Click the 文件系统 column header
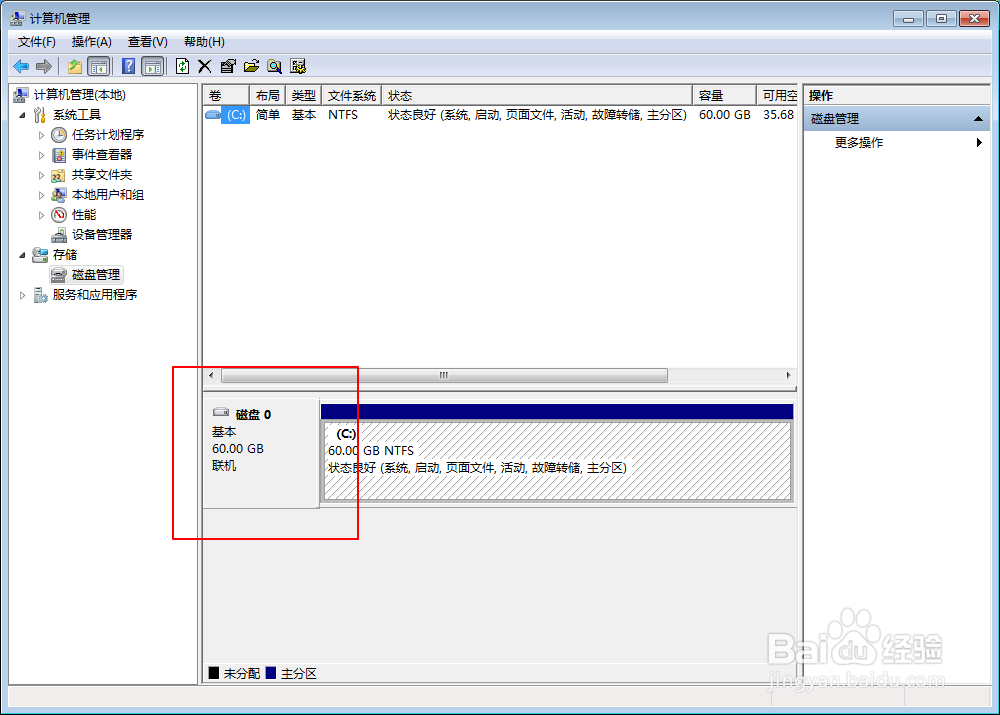Image resolution: width=1000 pixels, height=715 pixels. [351, 96]
